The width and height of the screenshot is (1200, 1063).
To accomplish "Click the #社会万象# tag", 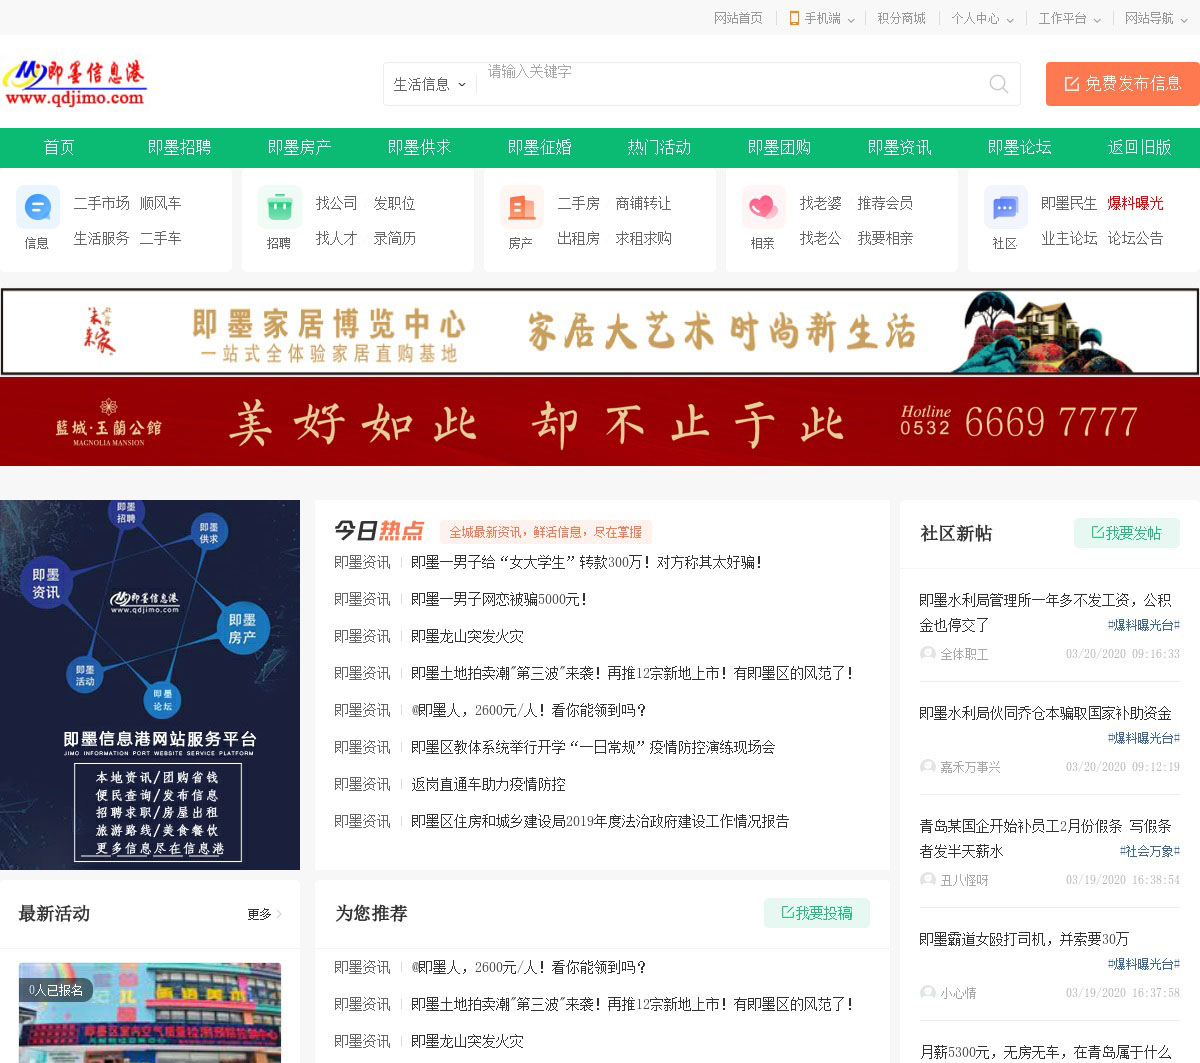I will click(1150, 851).
